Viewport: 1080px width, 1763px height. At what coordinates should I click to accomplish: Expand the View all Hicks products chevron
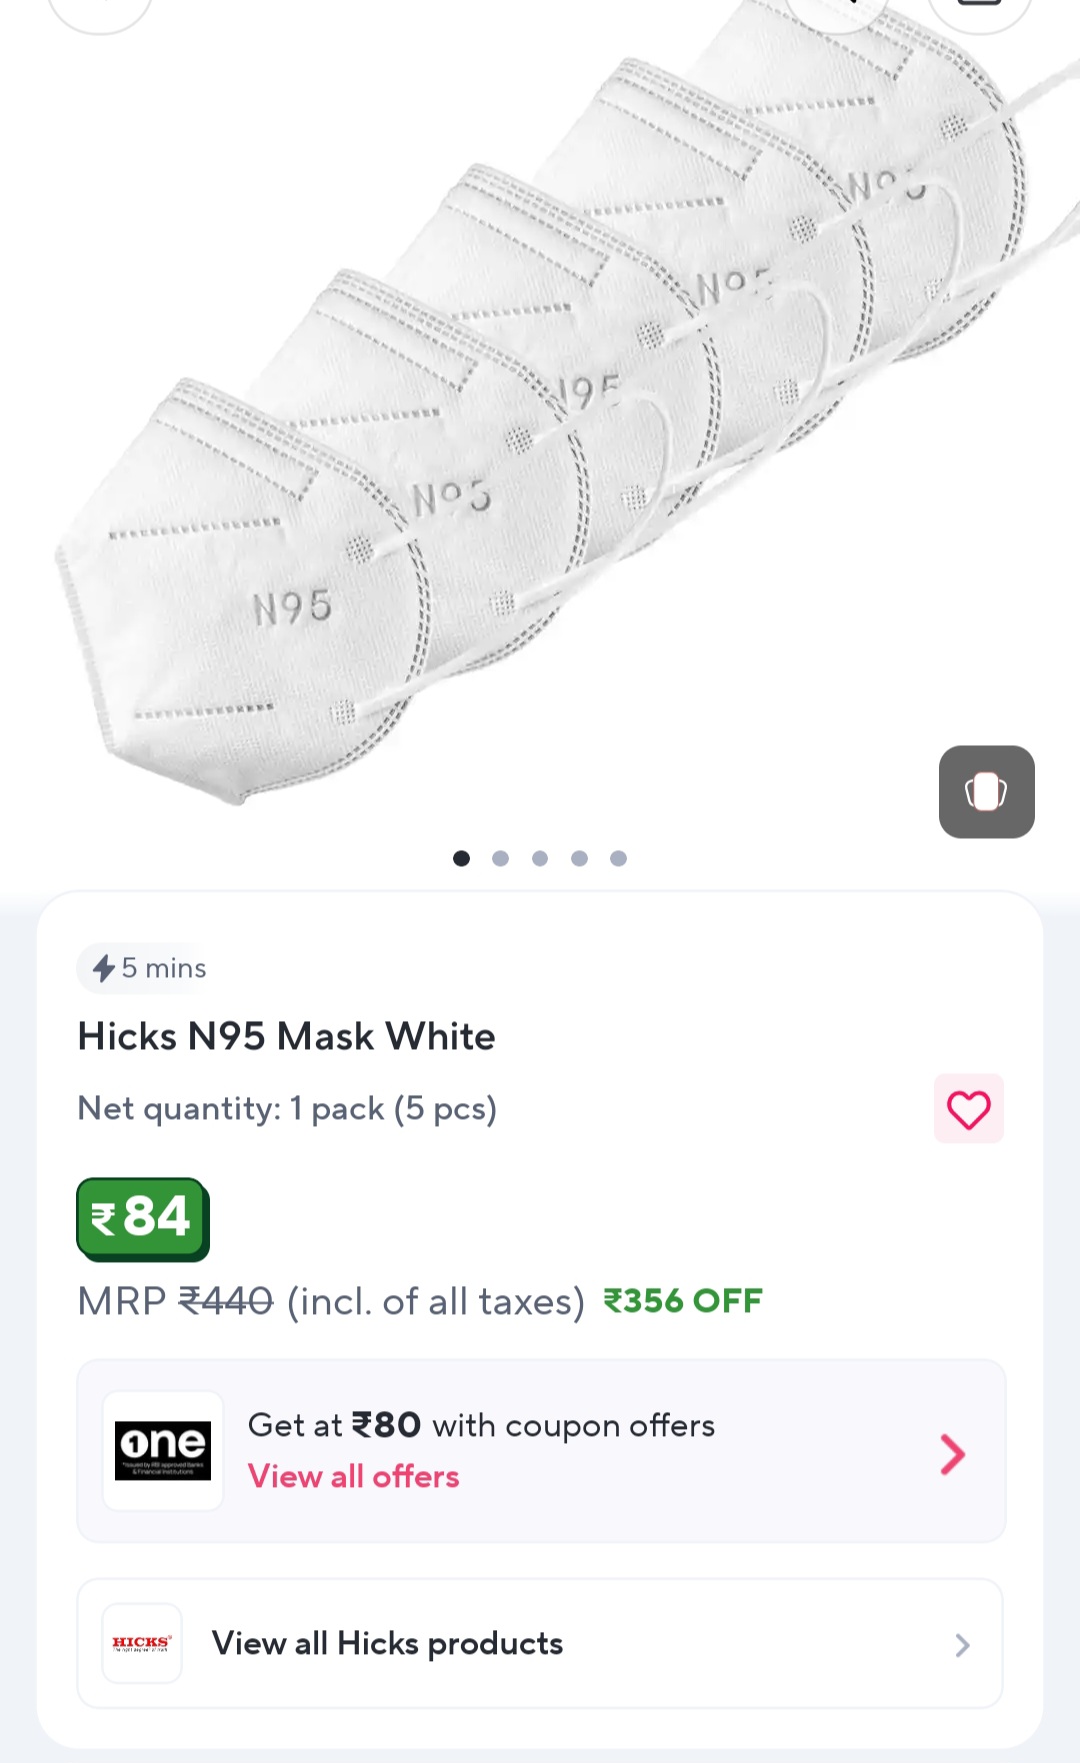(962, 1644)
